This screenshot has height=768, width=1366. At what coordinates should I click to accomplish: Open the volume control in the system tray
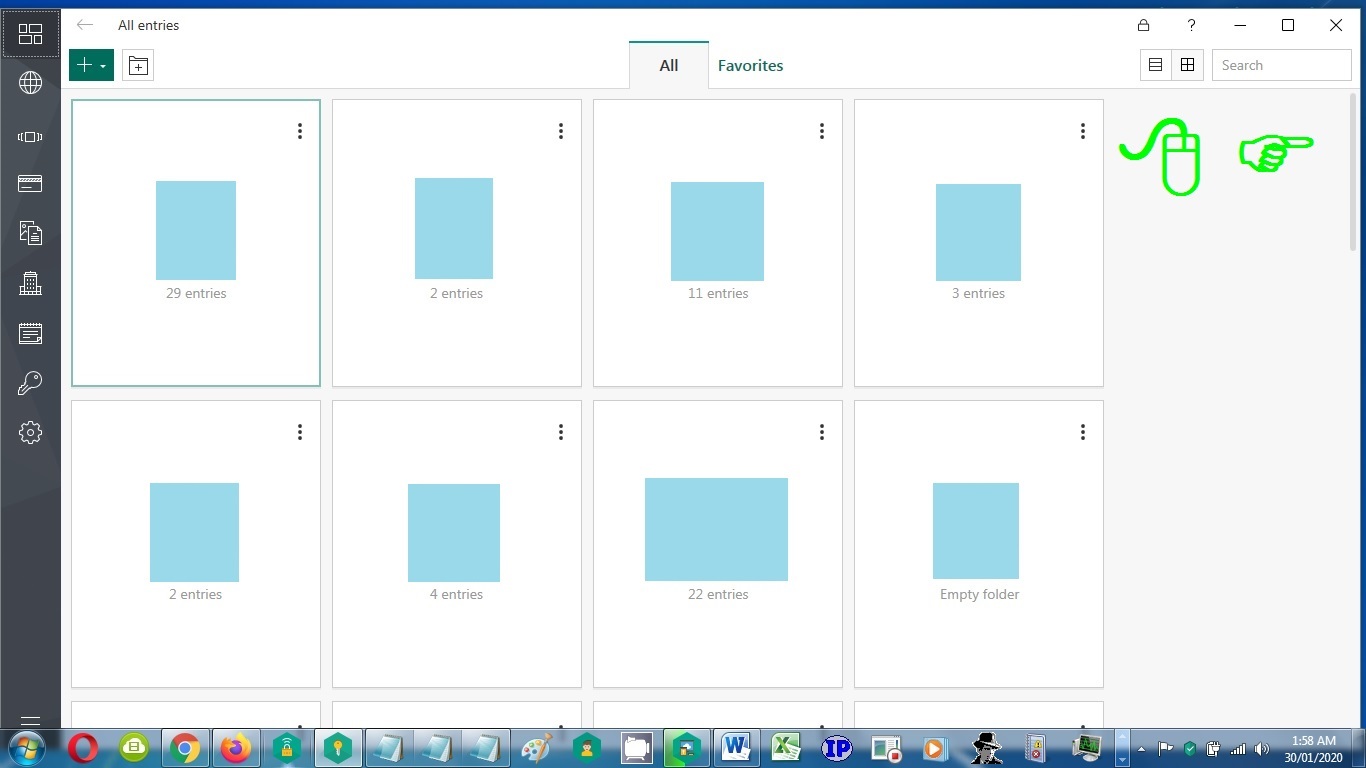click(1261, 748)
